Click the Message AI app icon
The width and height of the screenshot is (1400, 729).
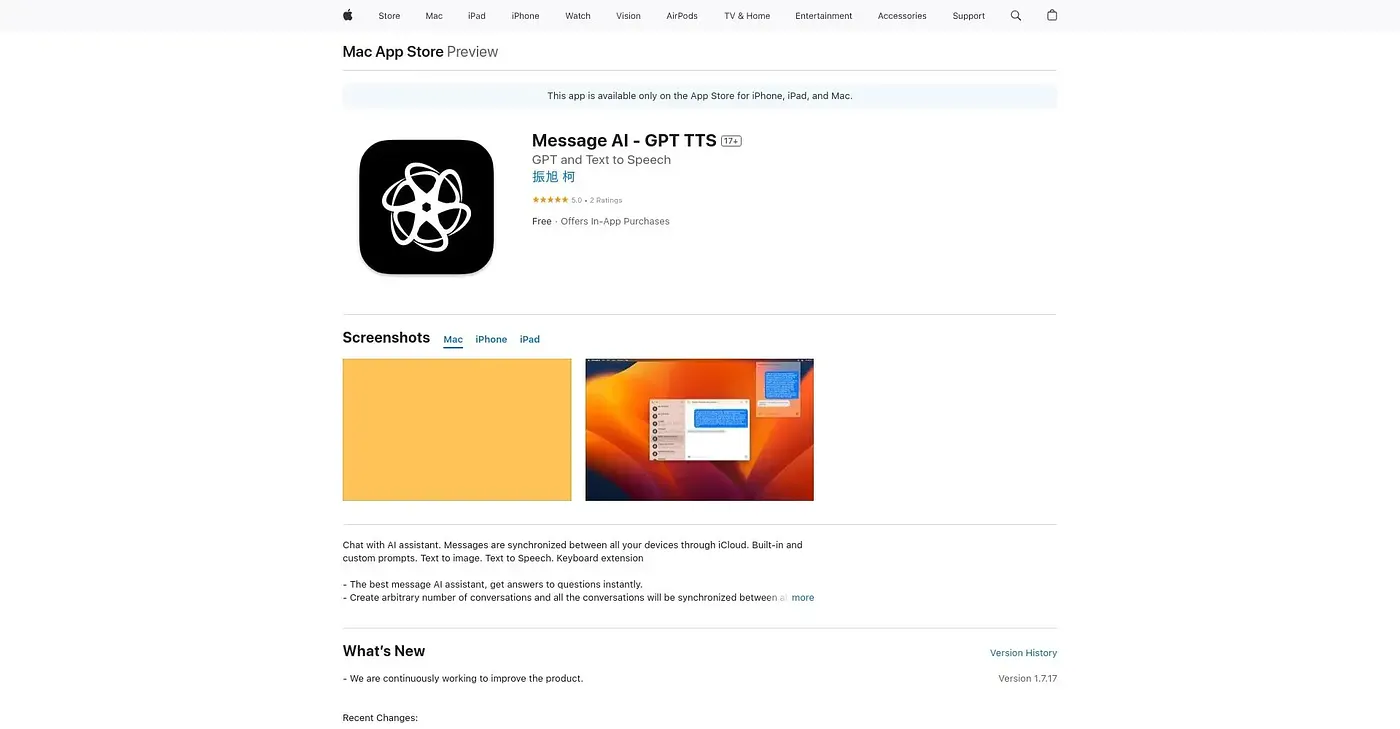point(426,207)
